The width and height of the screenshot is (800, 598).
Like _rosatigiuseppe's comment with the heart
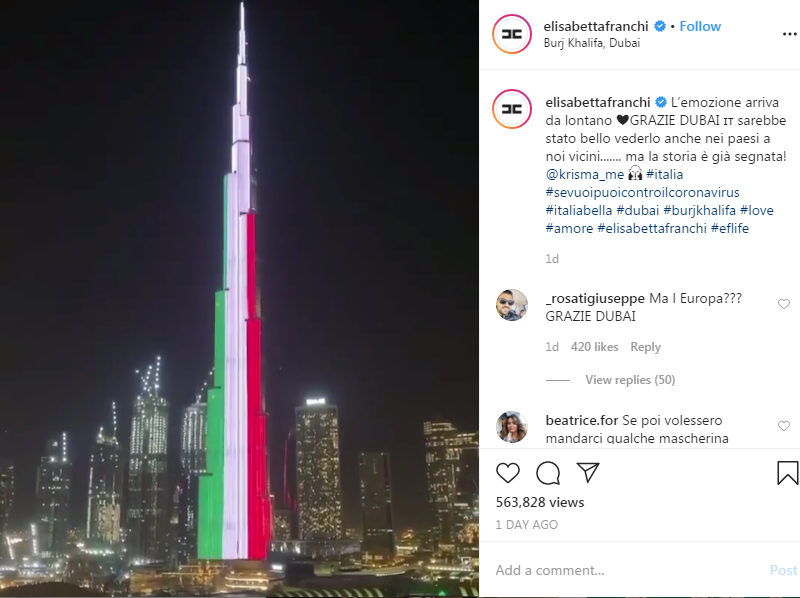coord(784,304)
